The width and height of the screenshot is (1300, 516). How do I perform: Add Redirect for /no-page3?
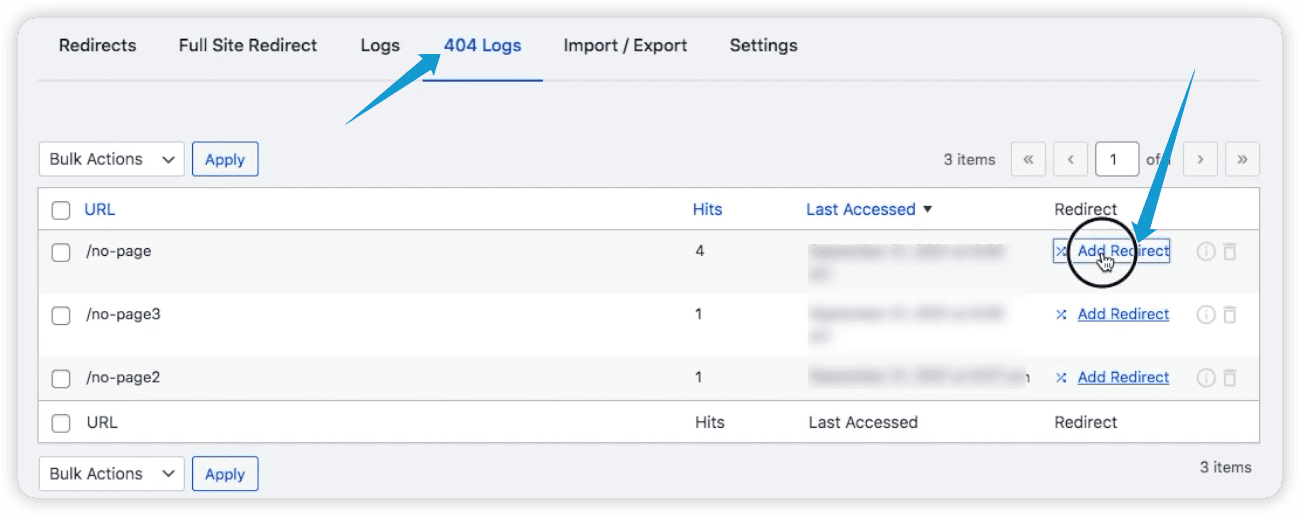1123,314
